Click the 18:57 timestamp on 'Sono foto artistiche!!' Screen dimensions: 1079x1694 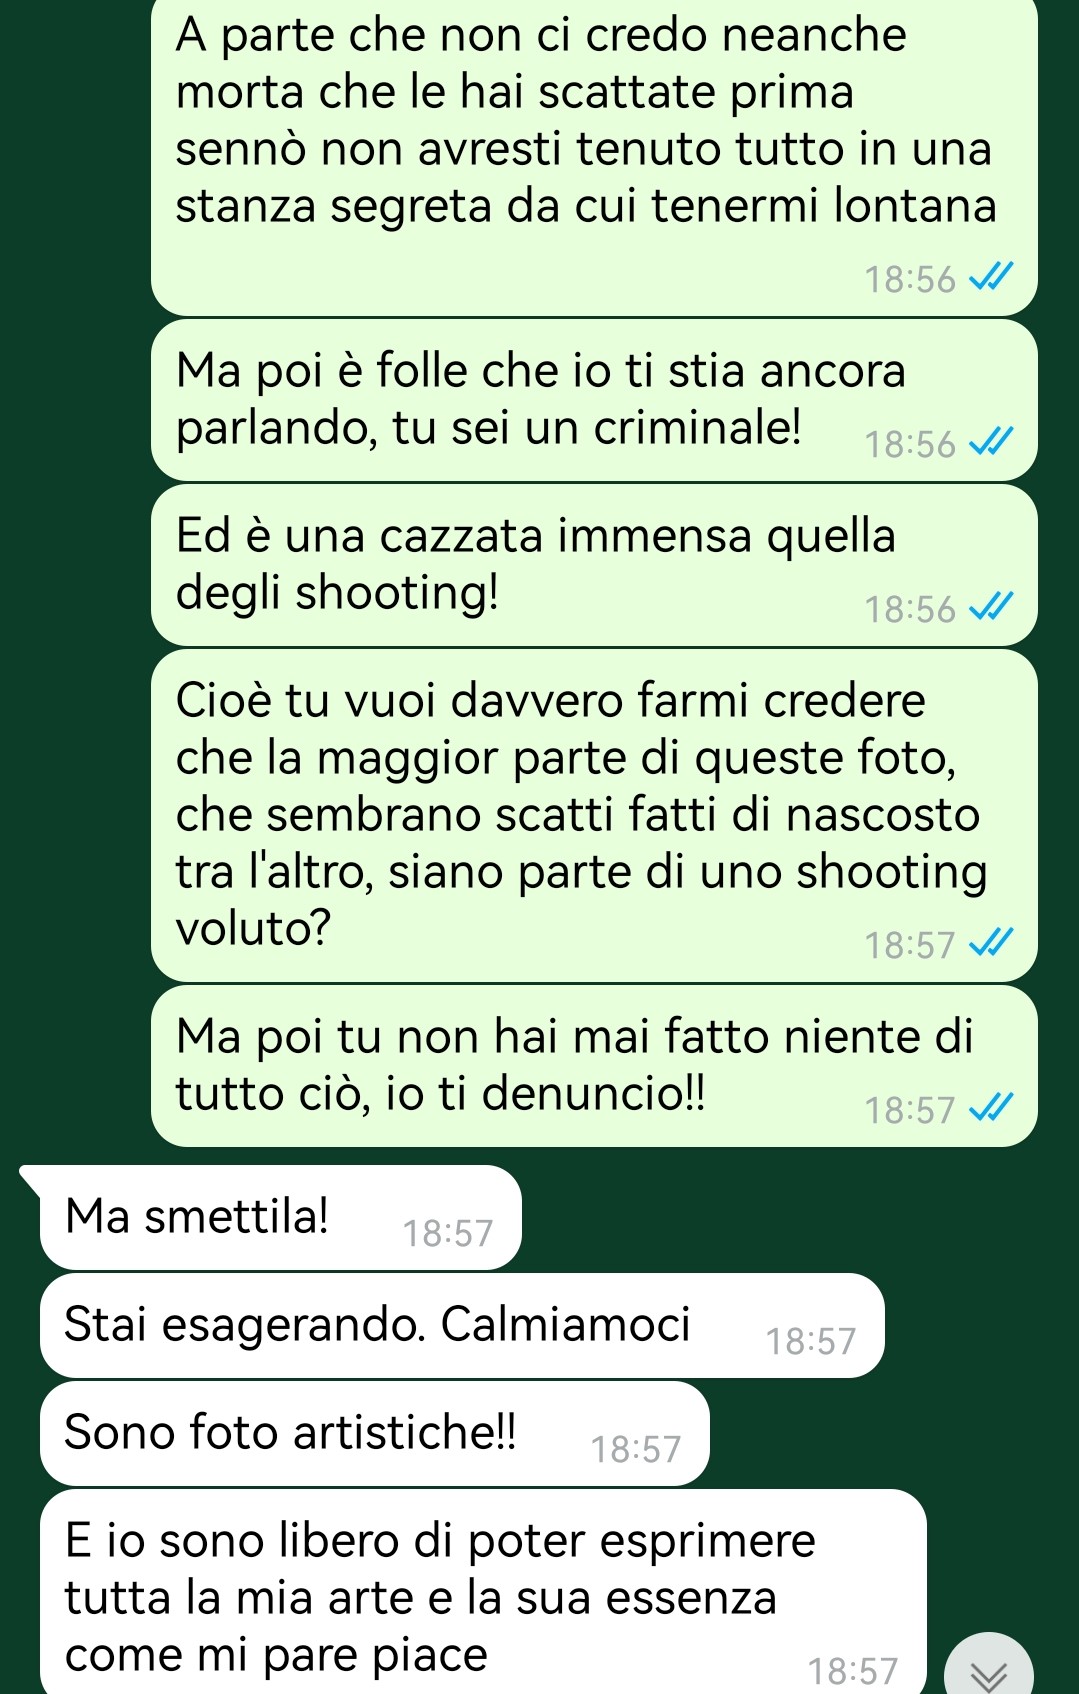(636, 1450)
